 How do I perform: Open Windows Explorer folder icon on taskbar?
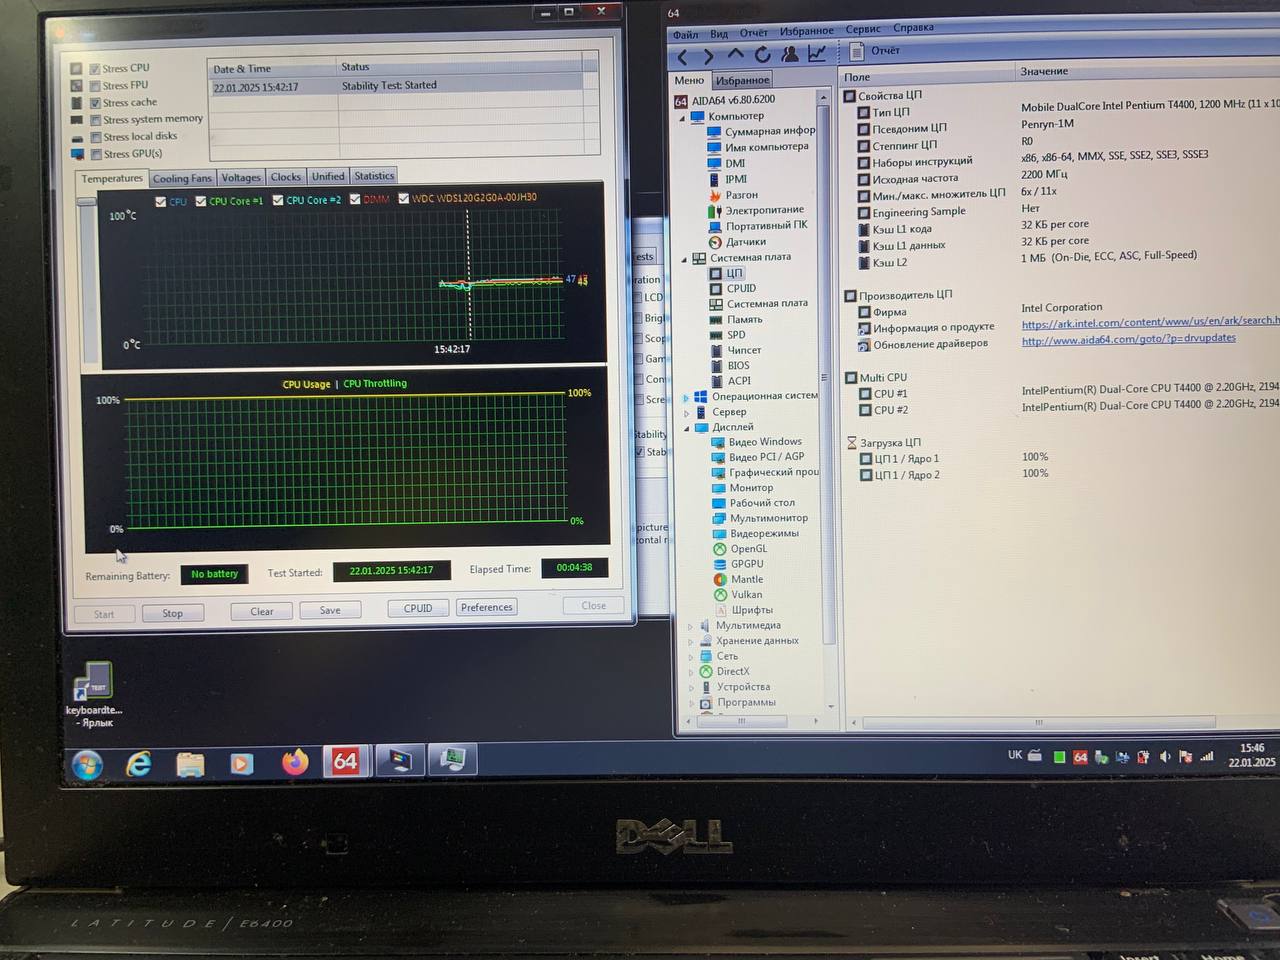point(190,764)
